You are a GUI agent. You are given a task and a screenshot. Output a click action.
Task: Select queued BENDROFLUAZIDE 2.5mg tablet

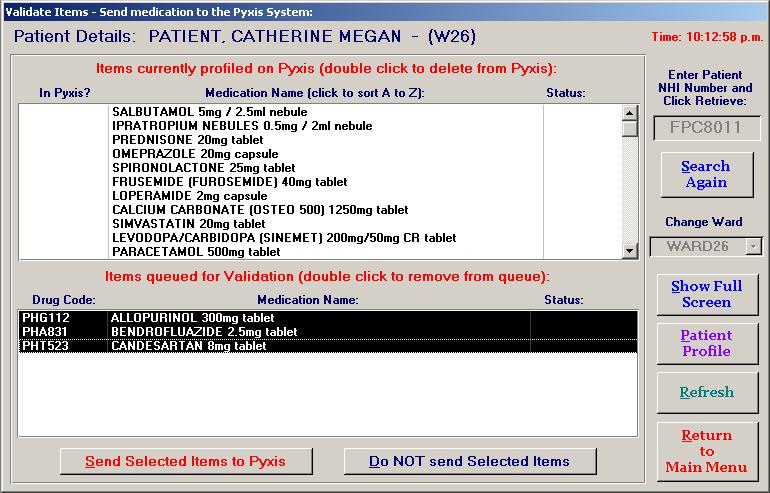(x=203, y=332)
